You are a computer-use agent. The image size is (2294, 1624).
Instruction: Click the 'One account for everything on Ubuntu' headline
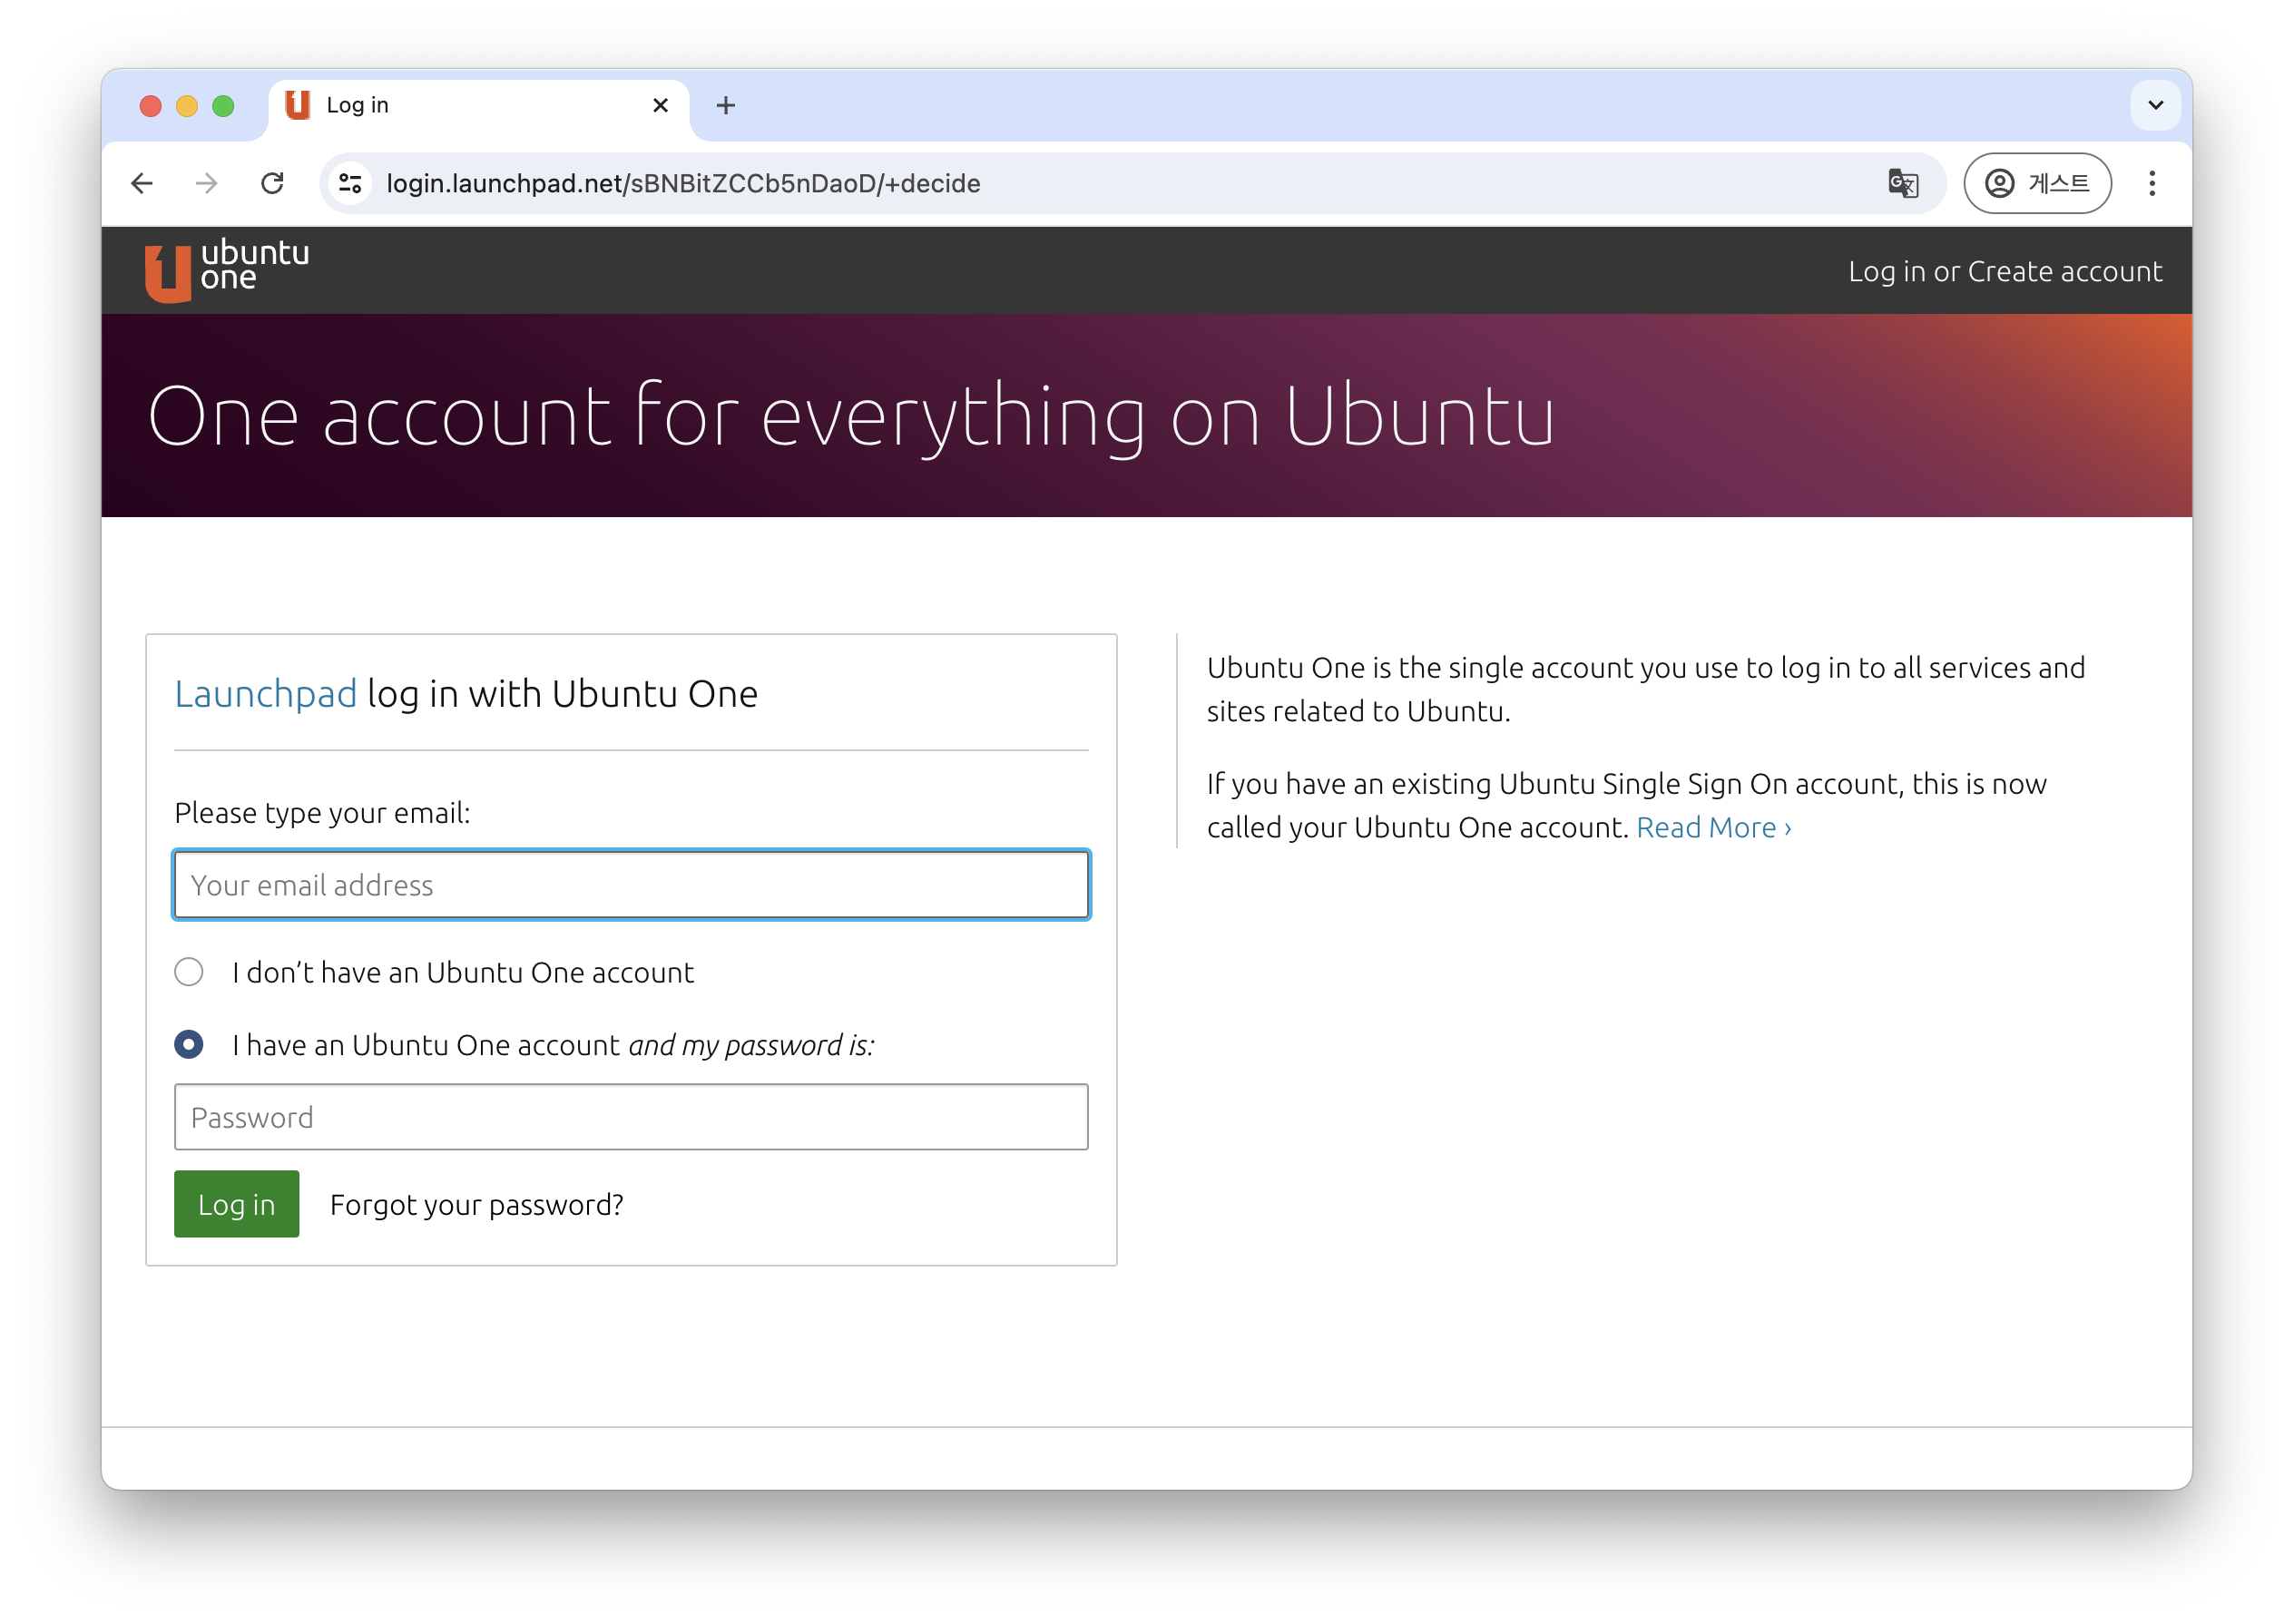tap(851, 416)
